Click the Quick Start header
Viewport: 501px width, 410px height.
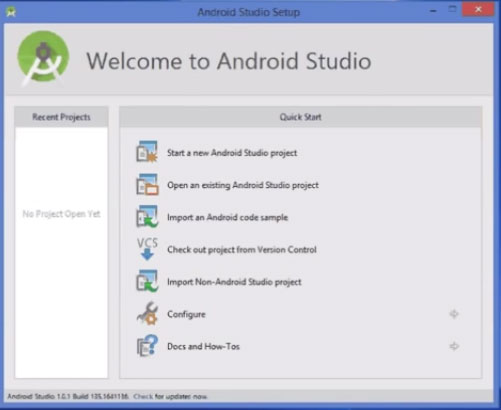[x=301, y=117]
